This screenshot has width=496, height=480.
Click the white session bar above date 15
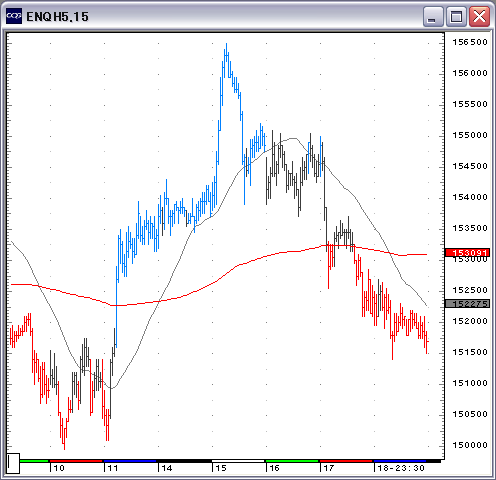tap(238, 461)
